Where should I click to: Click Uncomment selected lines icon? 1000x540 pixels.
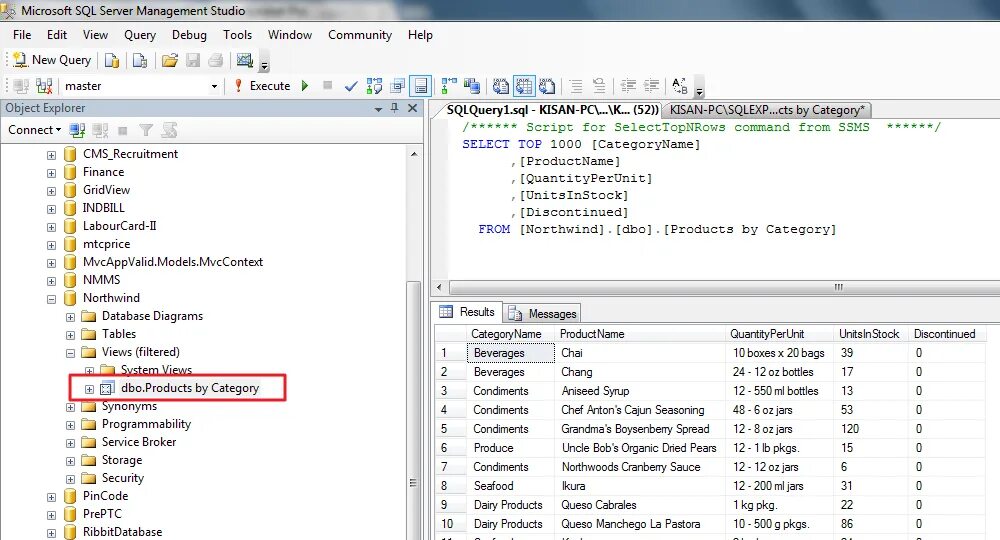pos(599,85)
